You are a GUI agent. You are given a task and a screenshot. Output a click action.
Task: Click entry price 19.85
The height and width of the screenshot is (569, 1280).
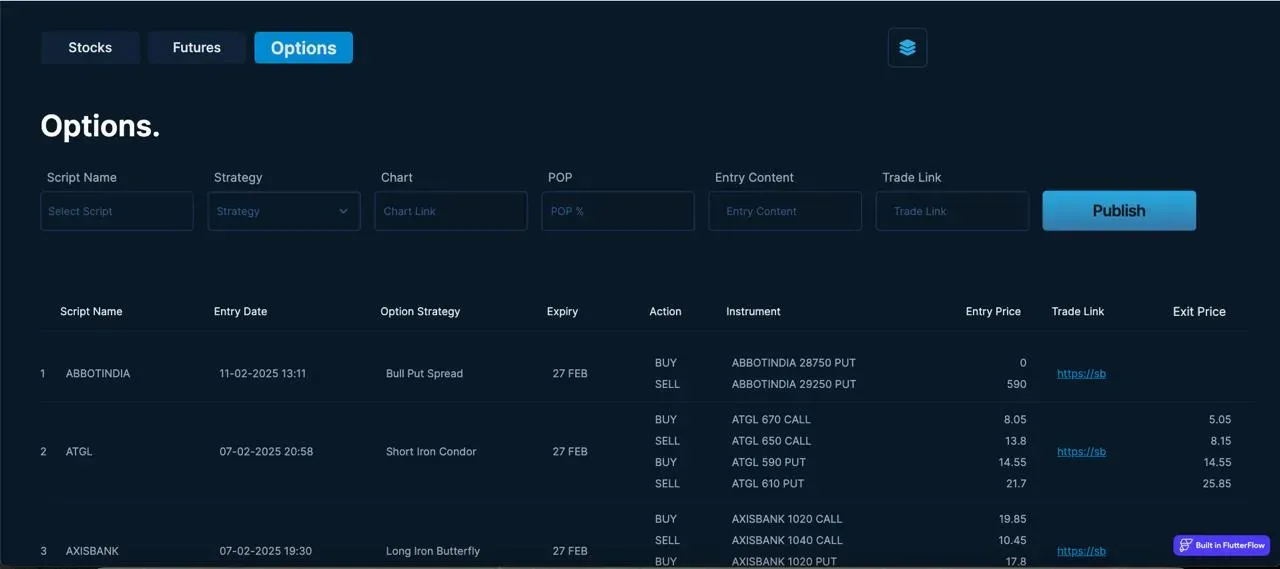point(1012,519)
